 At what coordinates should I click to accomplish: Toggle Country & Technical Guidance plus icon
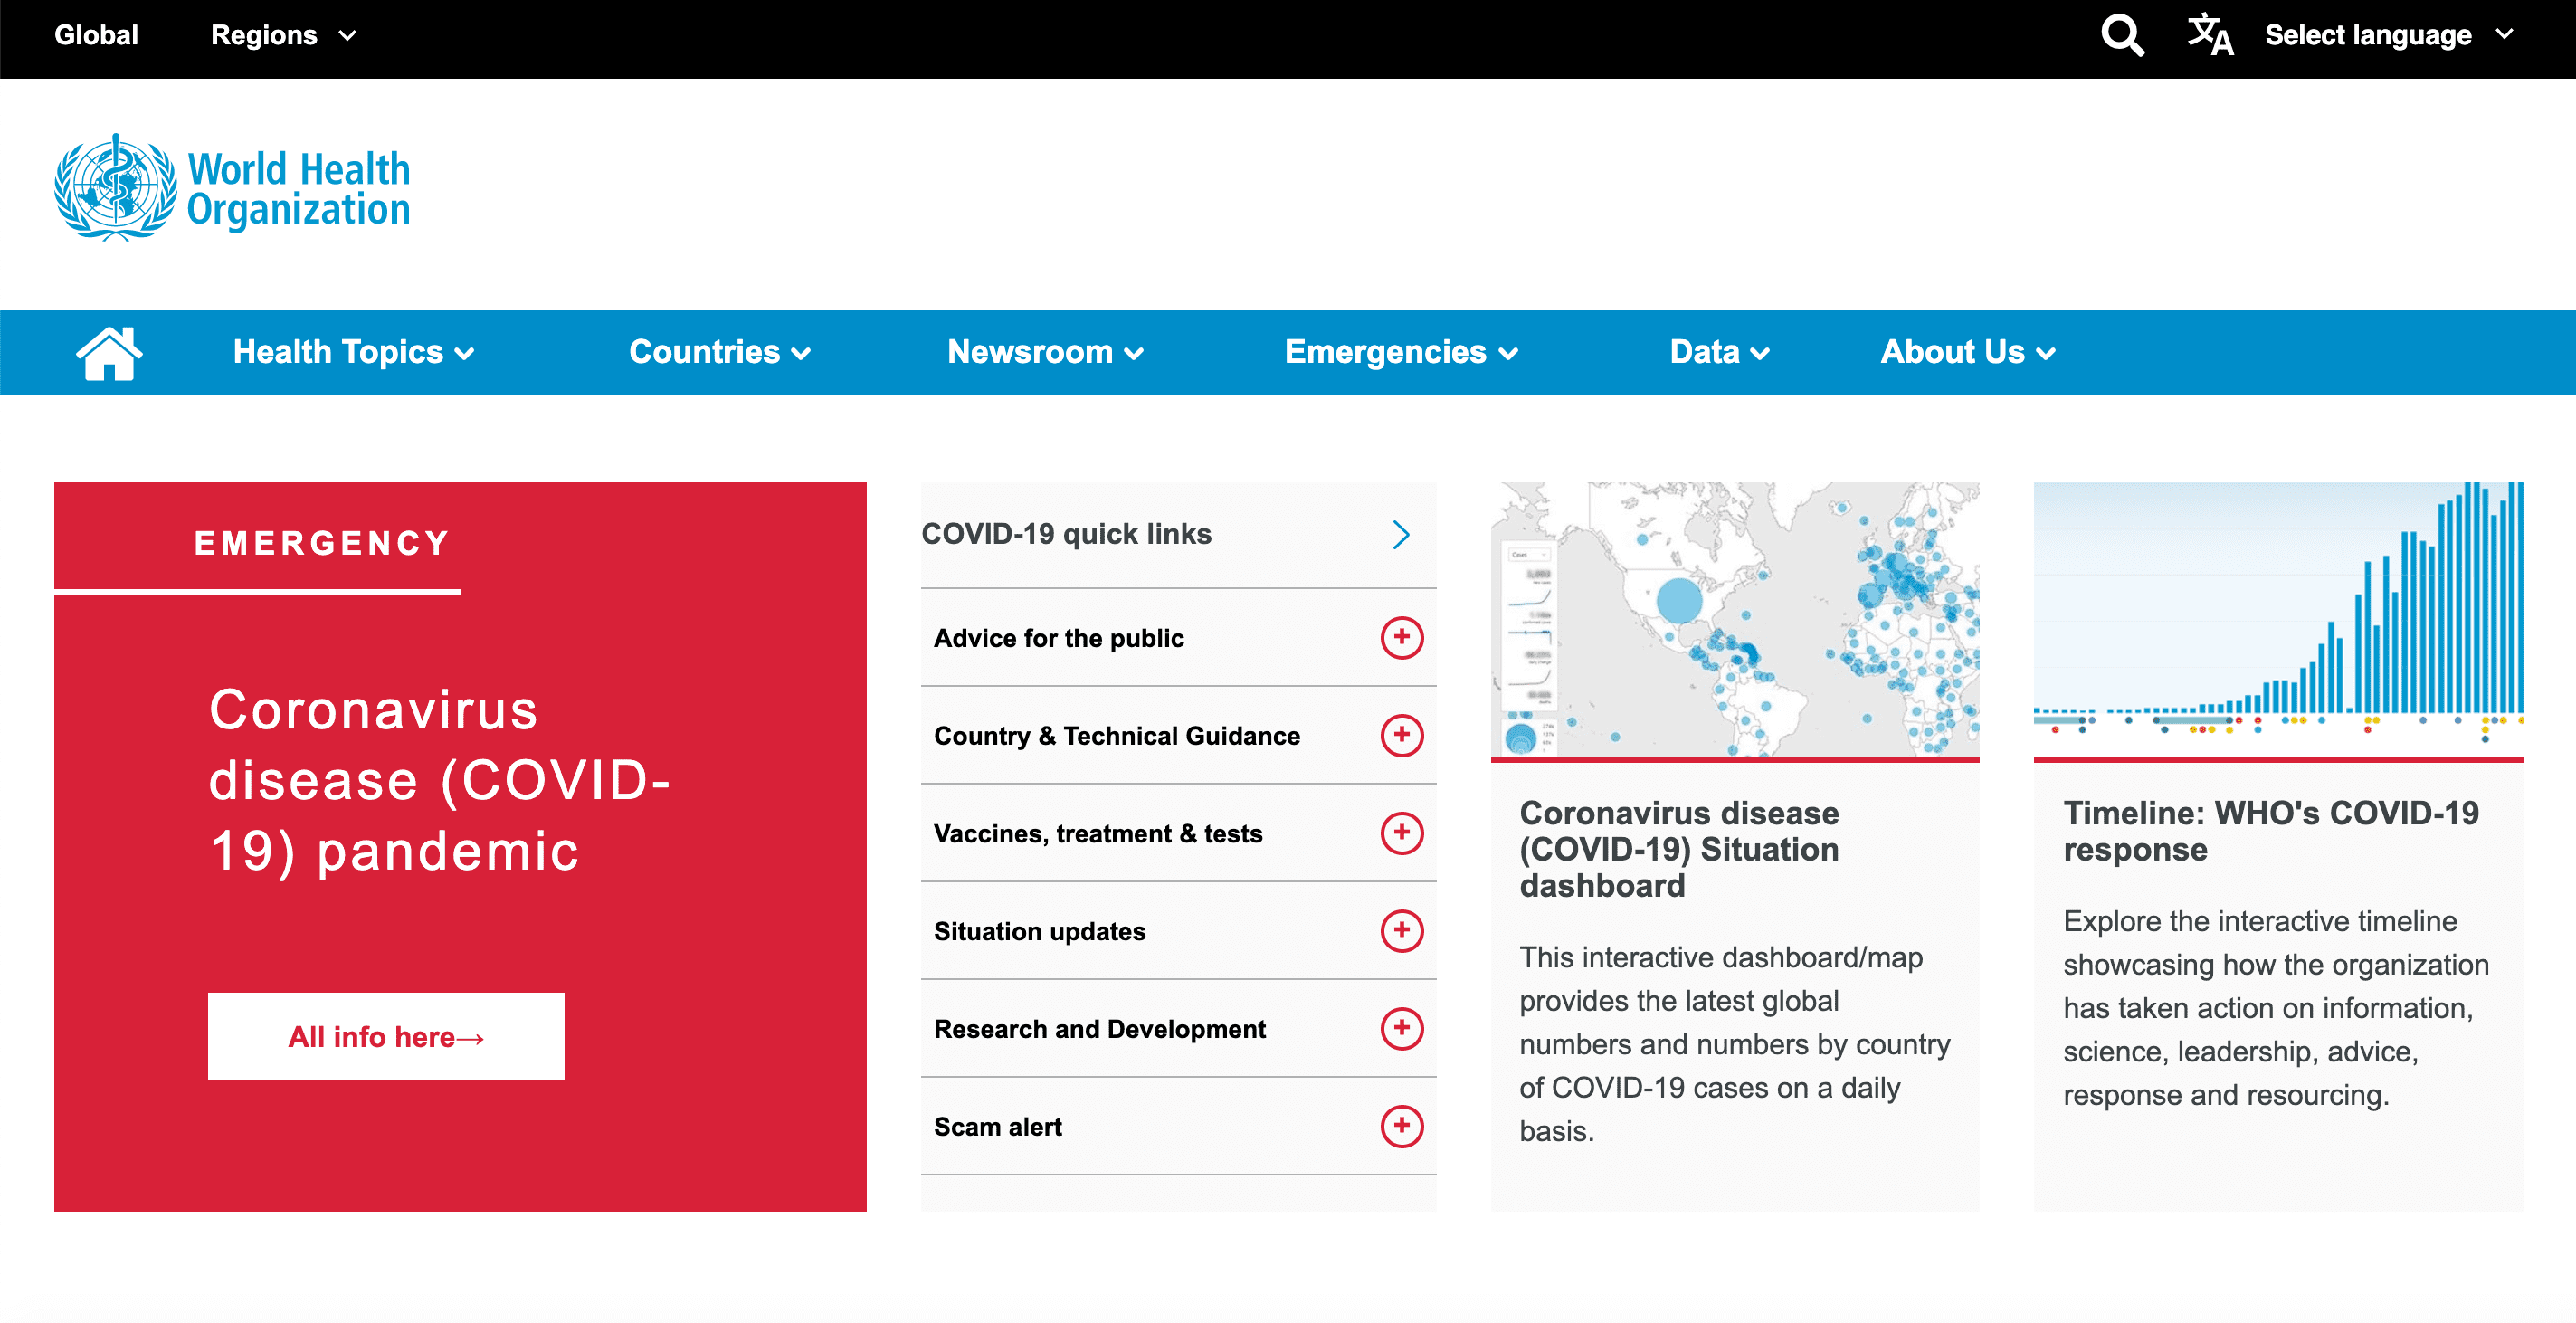pos(1401,735)
